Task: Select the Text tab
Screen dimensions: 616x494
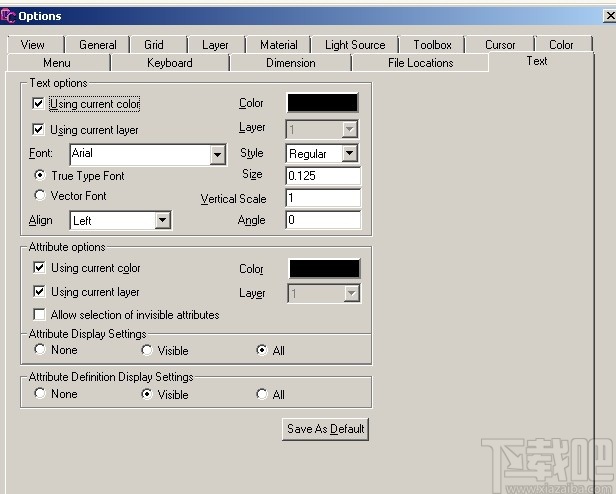Action: [537, 61]
